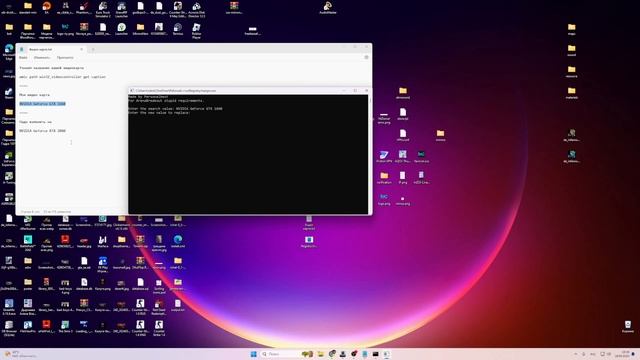Open the Steam desktop shortcut

(x=9, y=93)
